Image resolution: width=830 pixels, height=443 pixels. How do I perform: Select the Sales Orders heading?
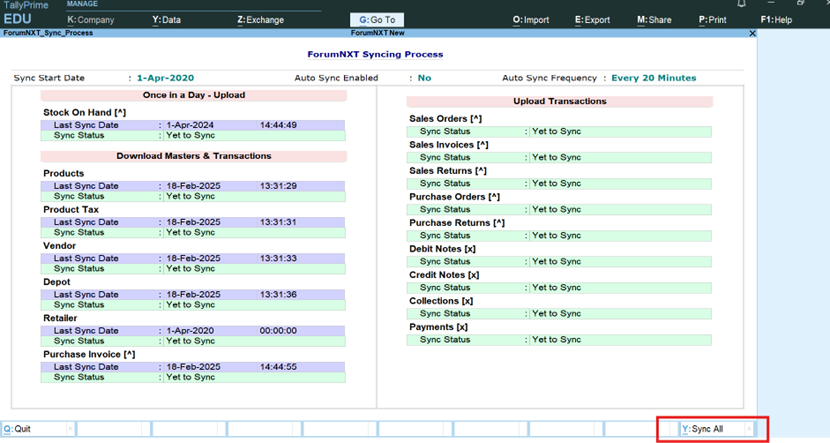tap(445, 119)
